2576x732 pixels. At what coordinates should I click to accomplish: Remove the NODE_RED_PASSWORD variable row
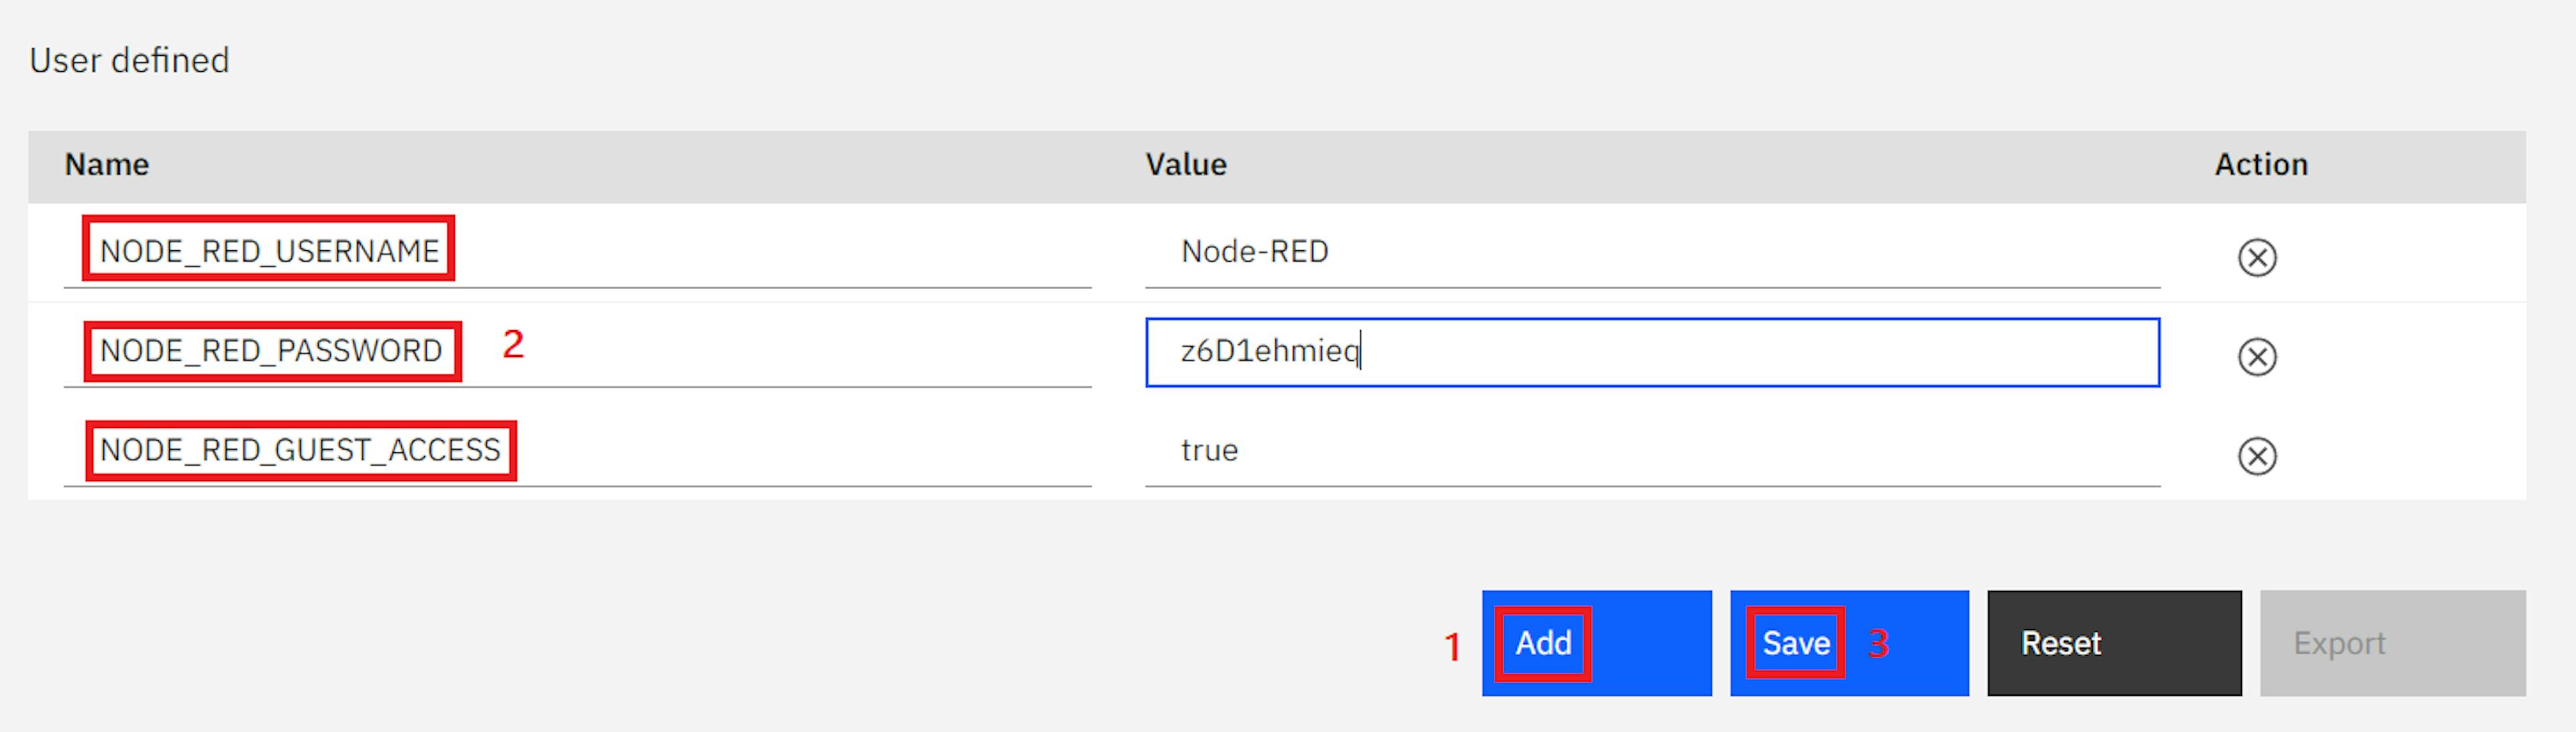(x=2257, y=356)
